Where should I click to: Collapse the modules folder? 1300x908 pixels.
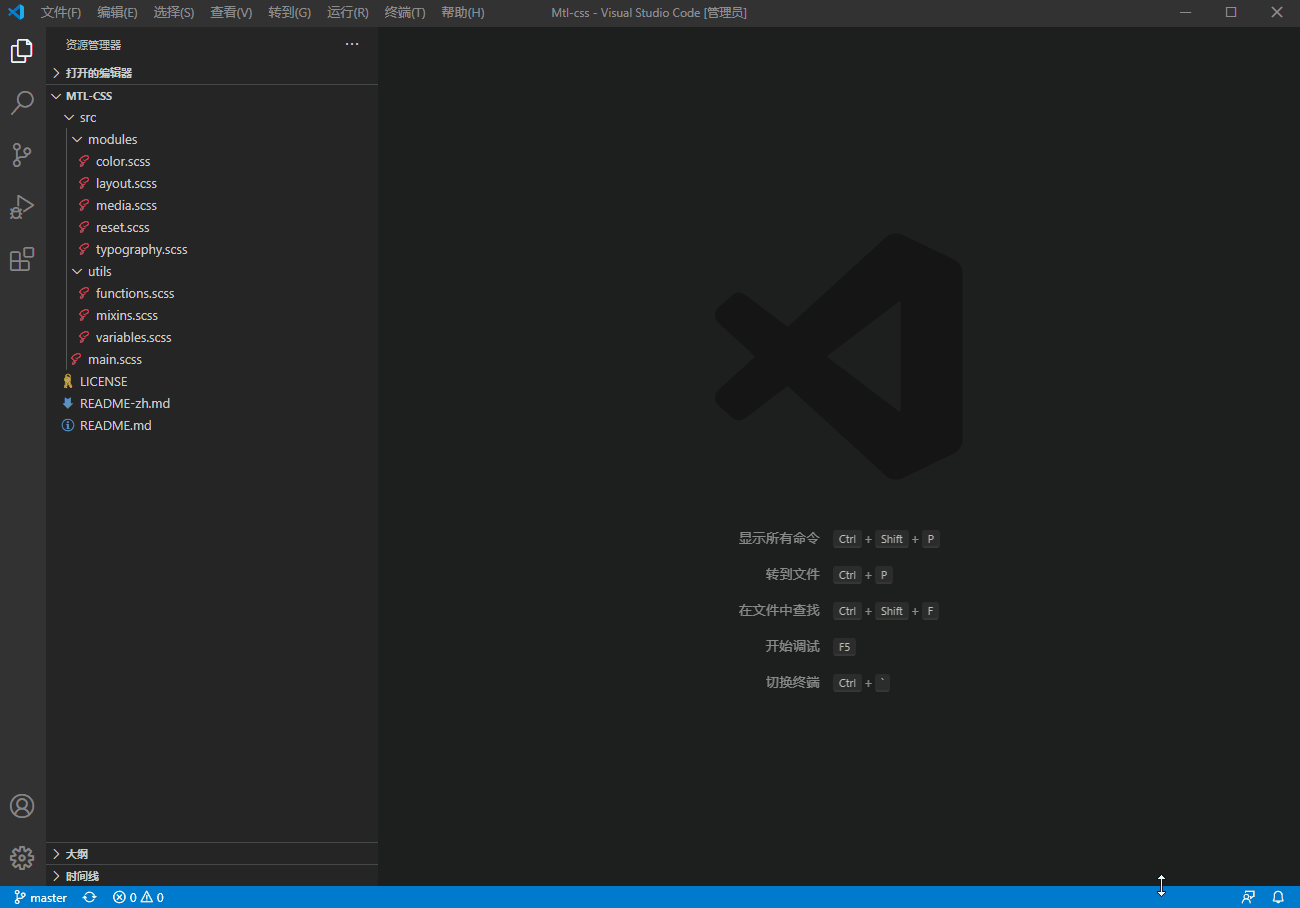(212, 139)
